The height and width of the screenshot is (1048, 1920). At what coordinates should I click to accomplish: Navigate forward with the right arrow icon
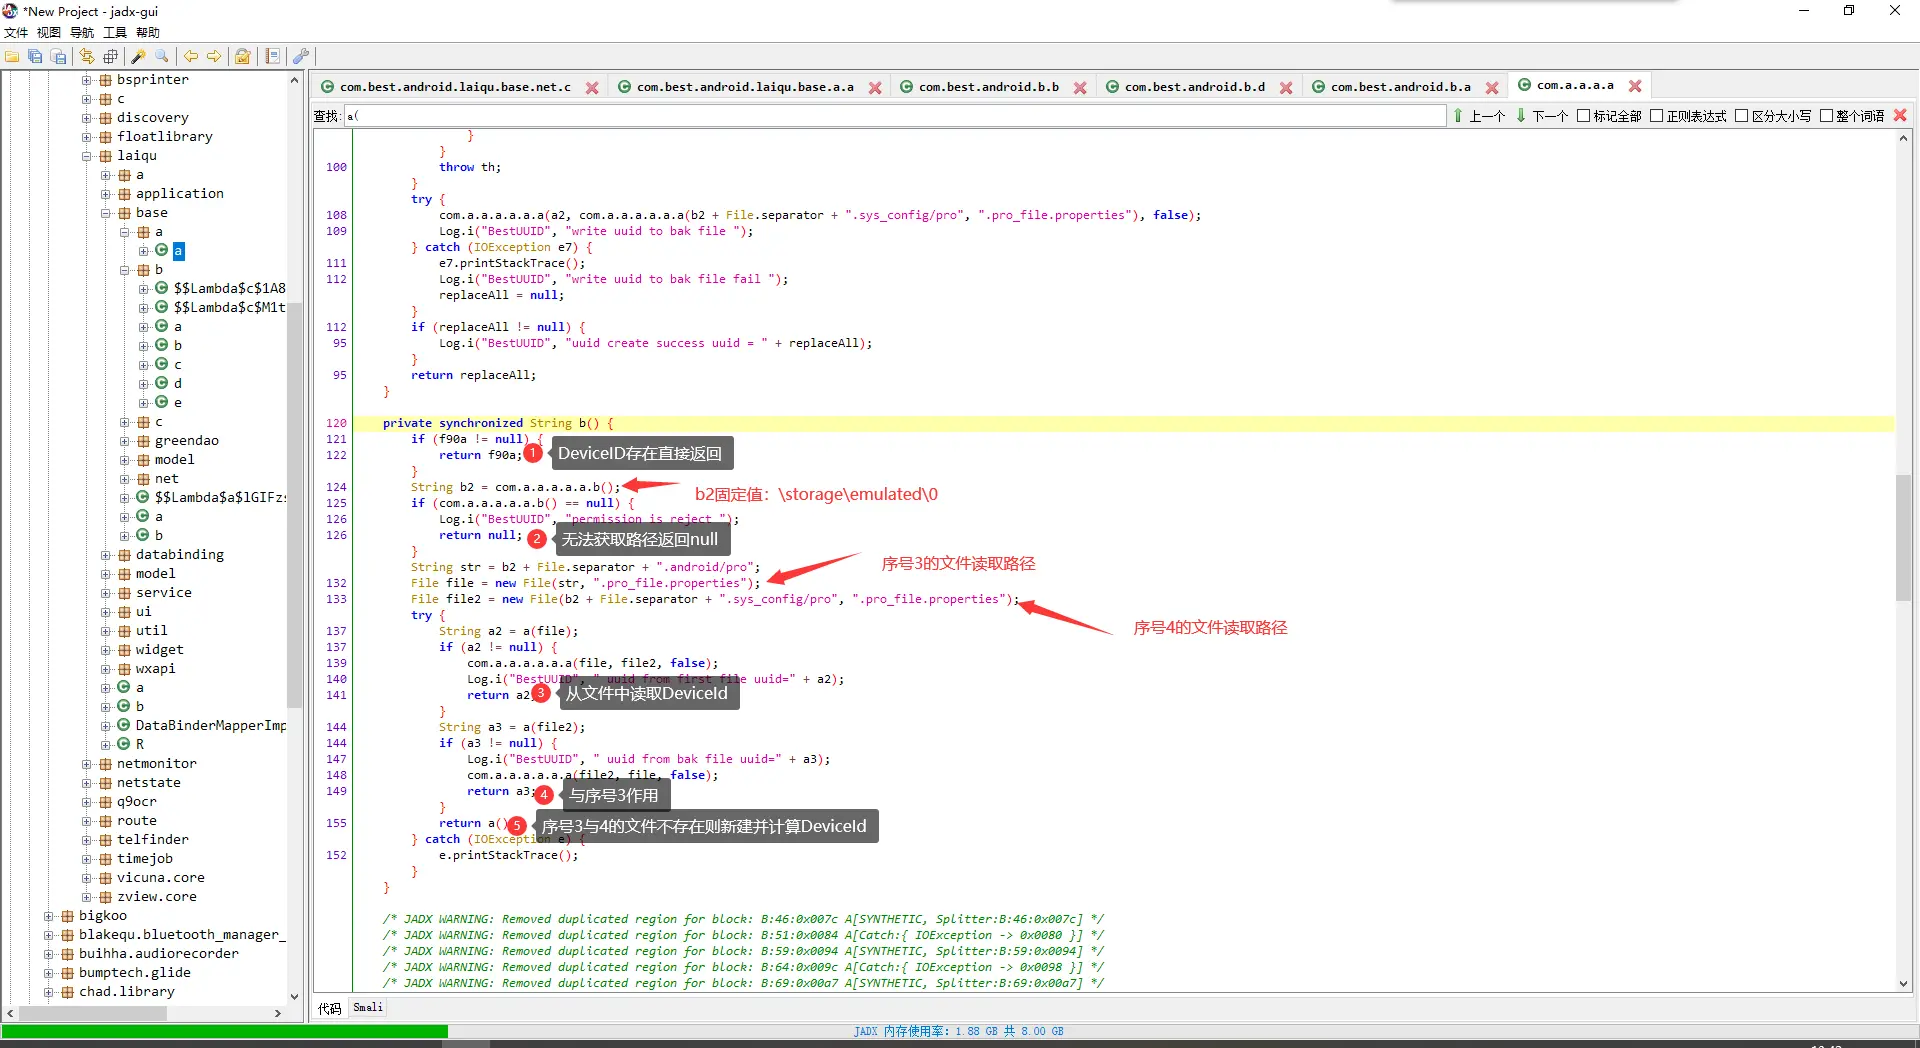[214, 57]
